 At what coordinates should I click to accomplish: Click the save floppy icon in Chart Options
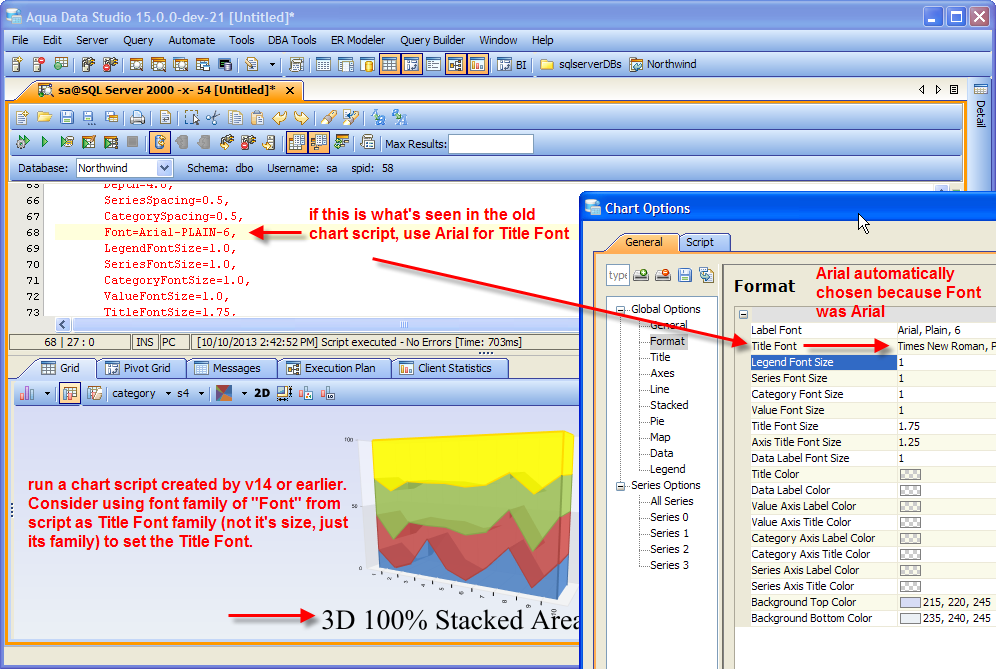point(685,274)
